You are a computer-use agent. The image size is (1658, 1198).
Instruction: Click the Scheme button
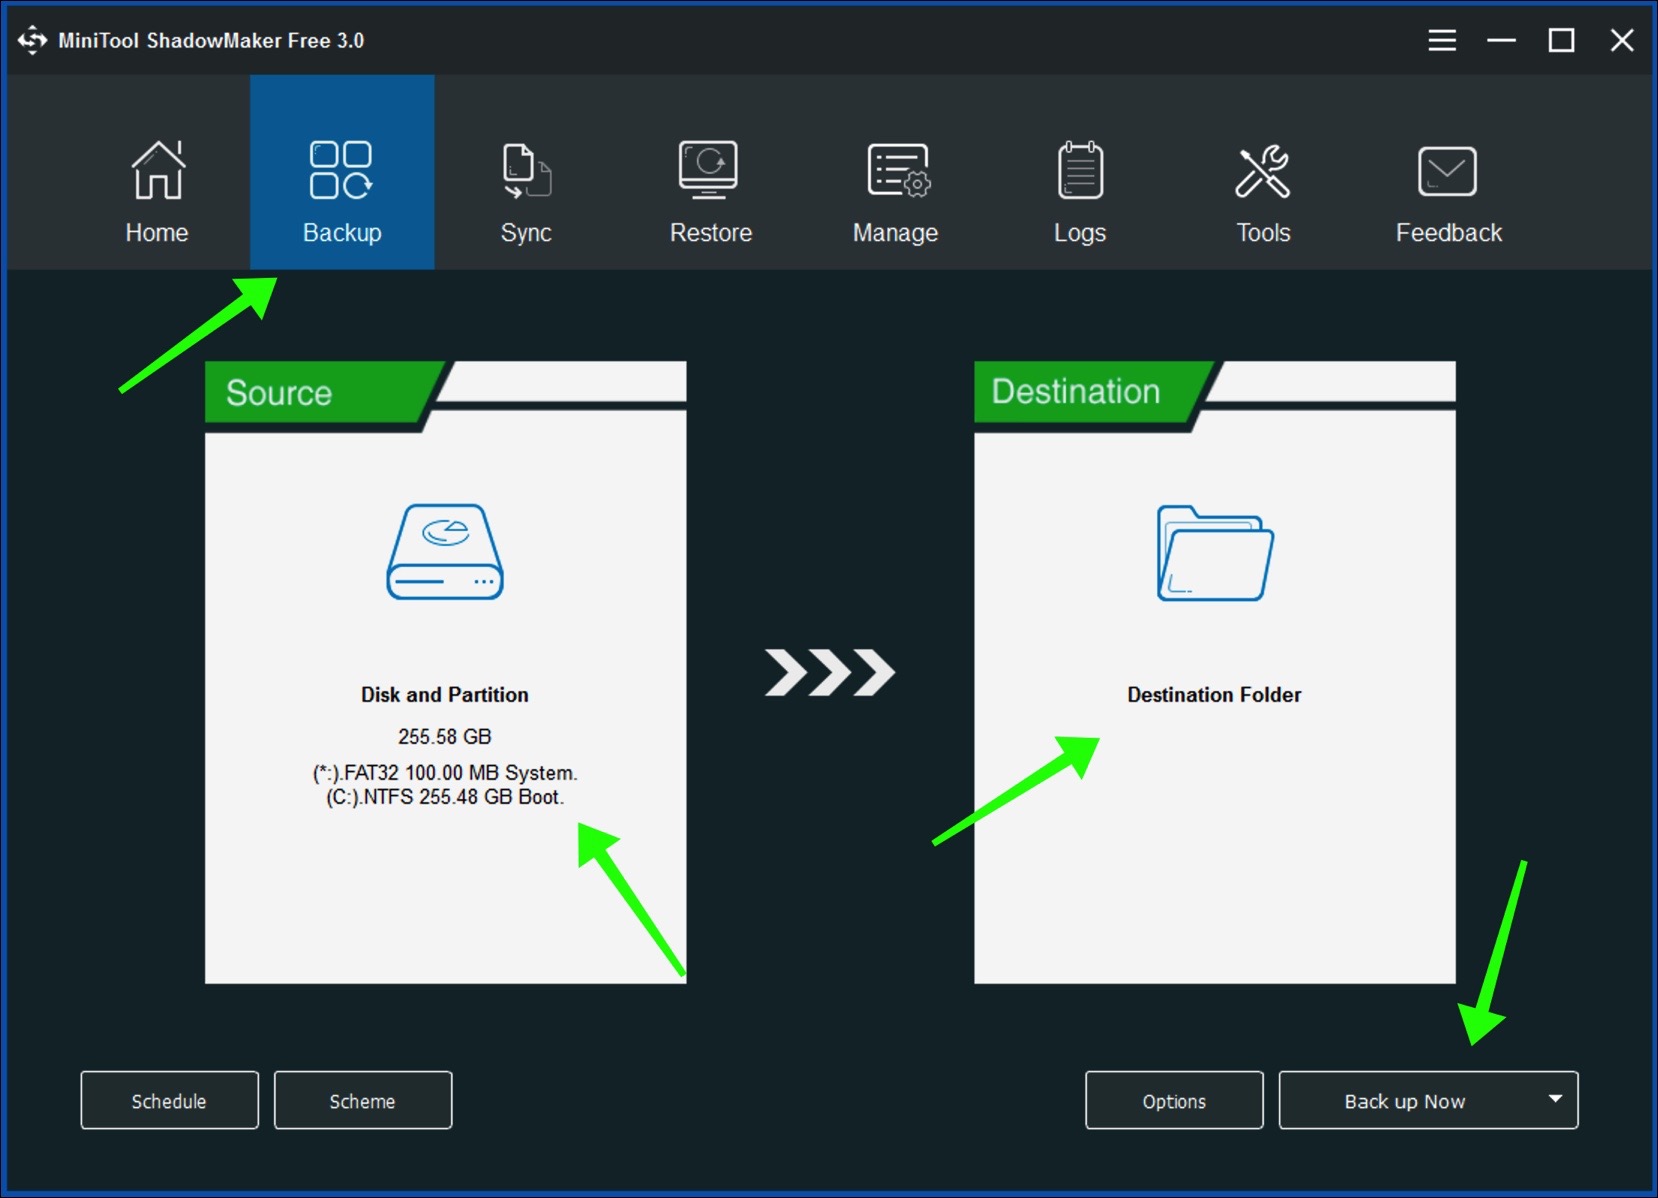point(363,1100)
